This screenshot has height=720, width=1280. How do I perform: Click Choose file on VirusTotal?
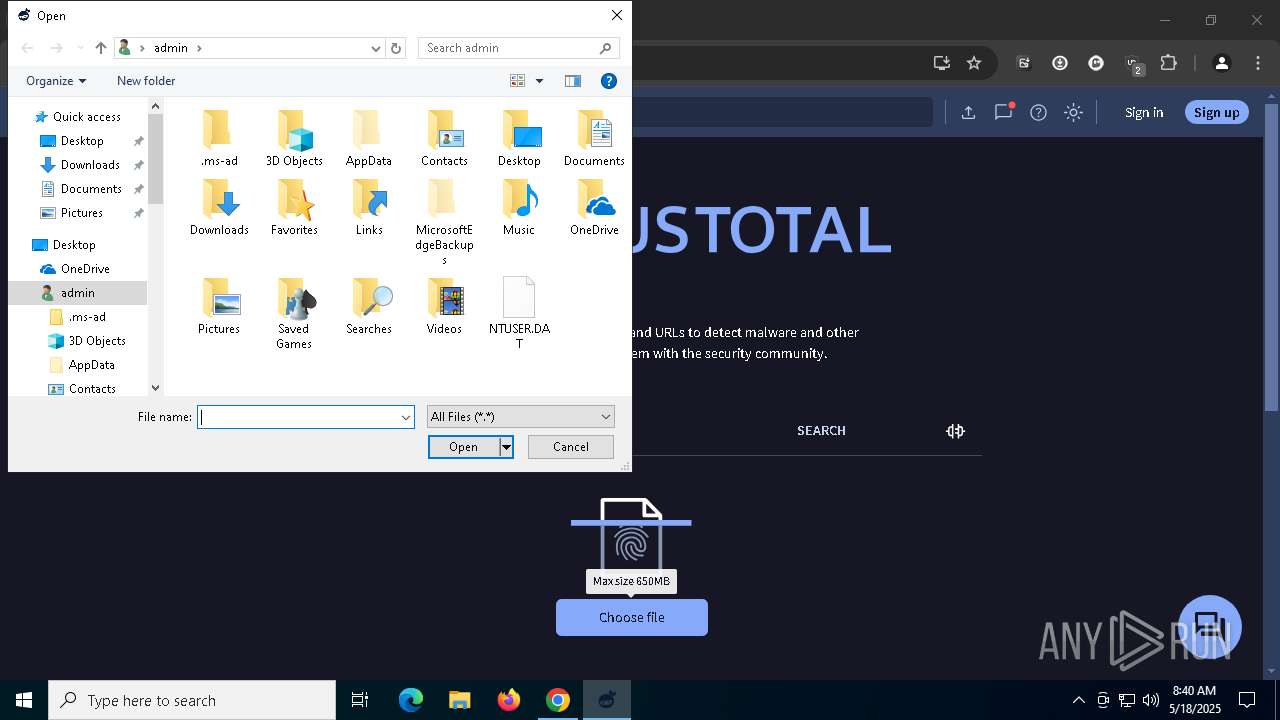point(632,618)
